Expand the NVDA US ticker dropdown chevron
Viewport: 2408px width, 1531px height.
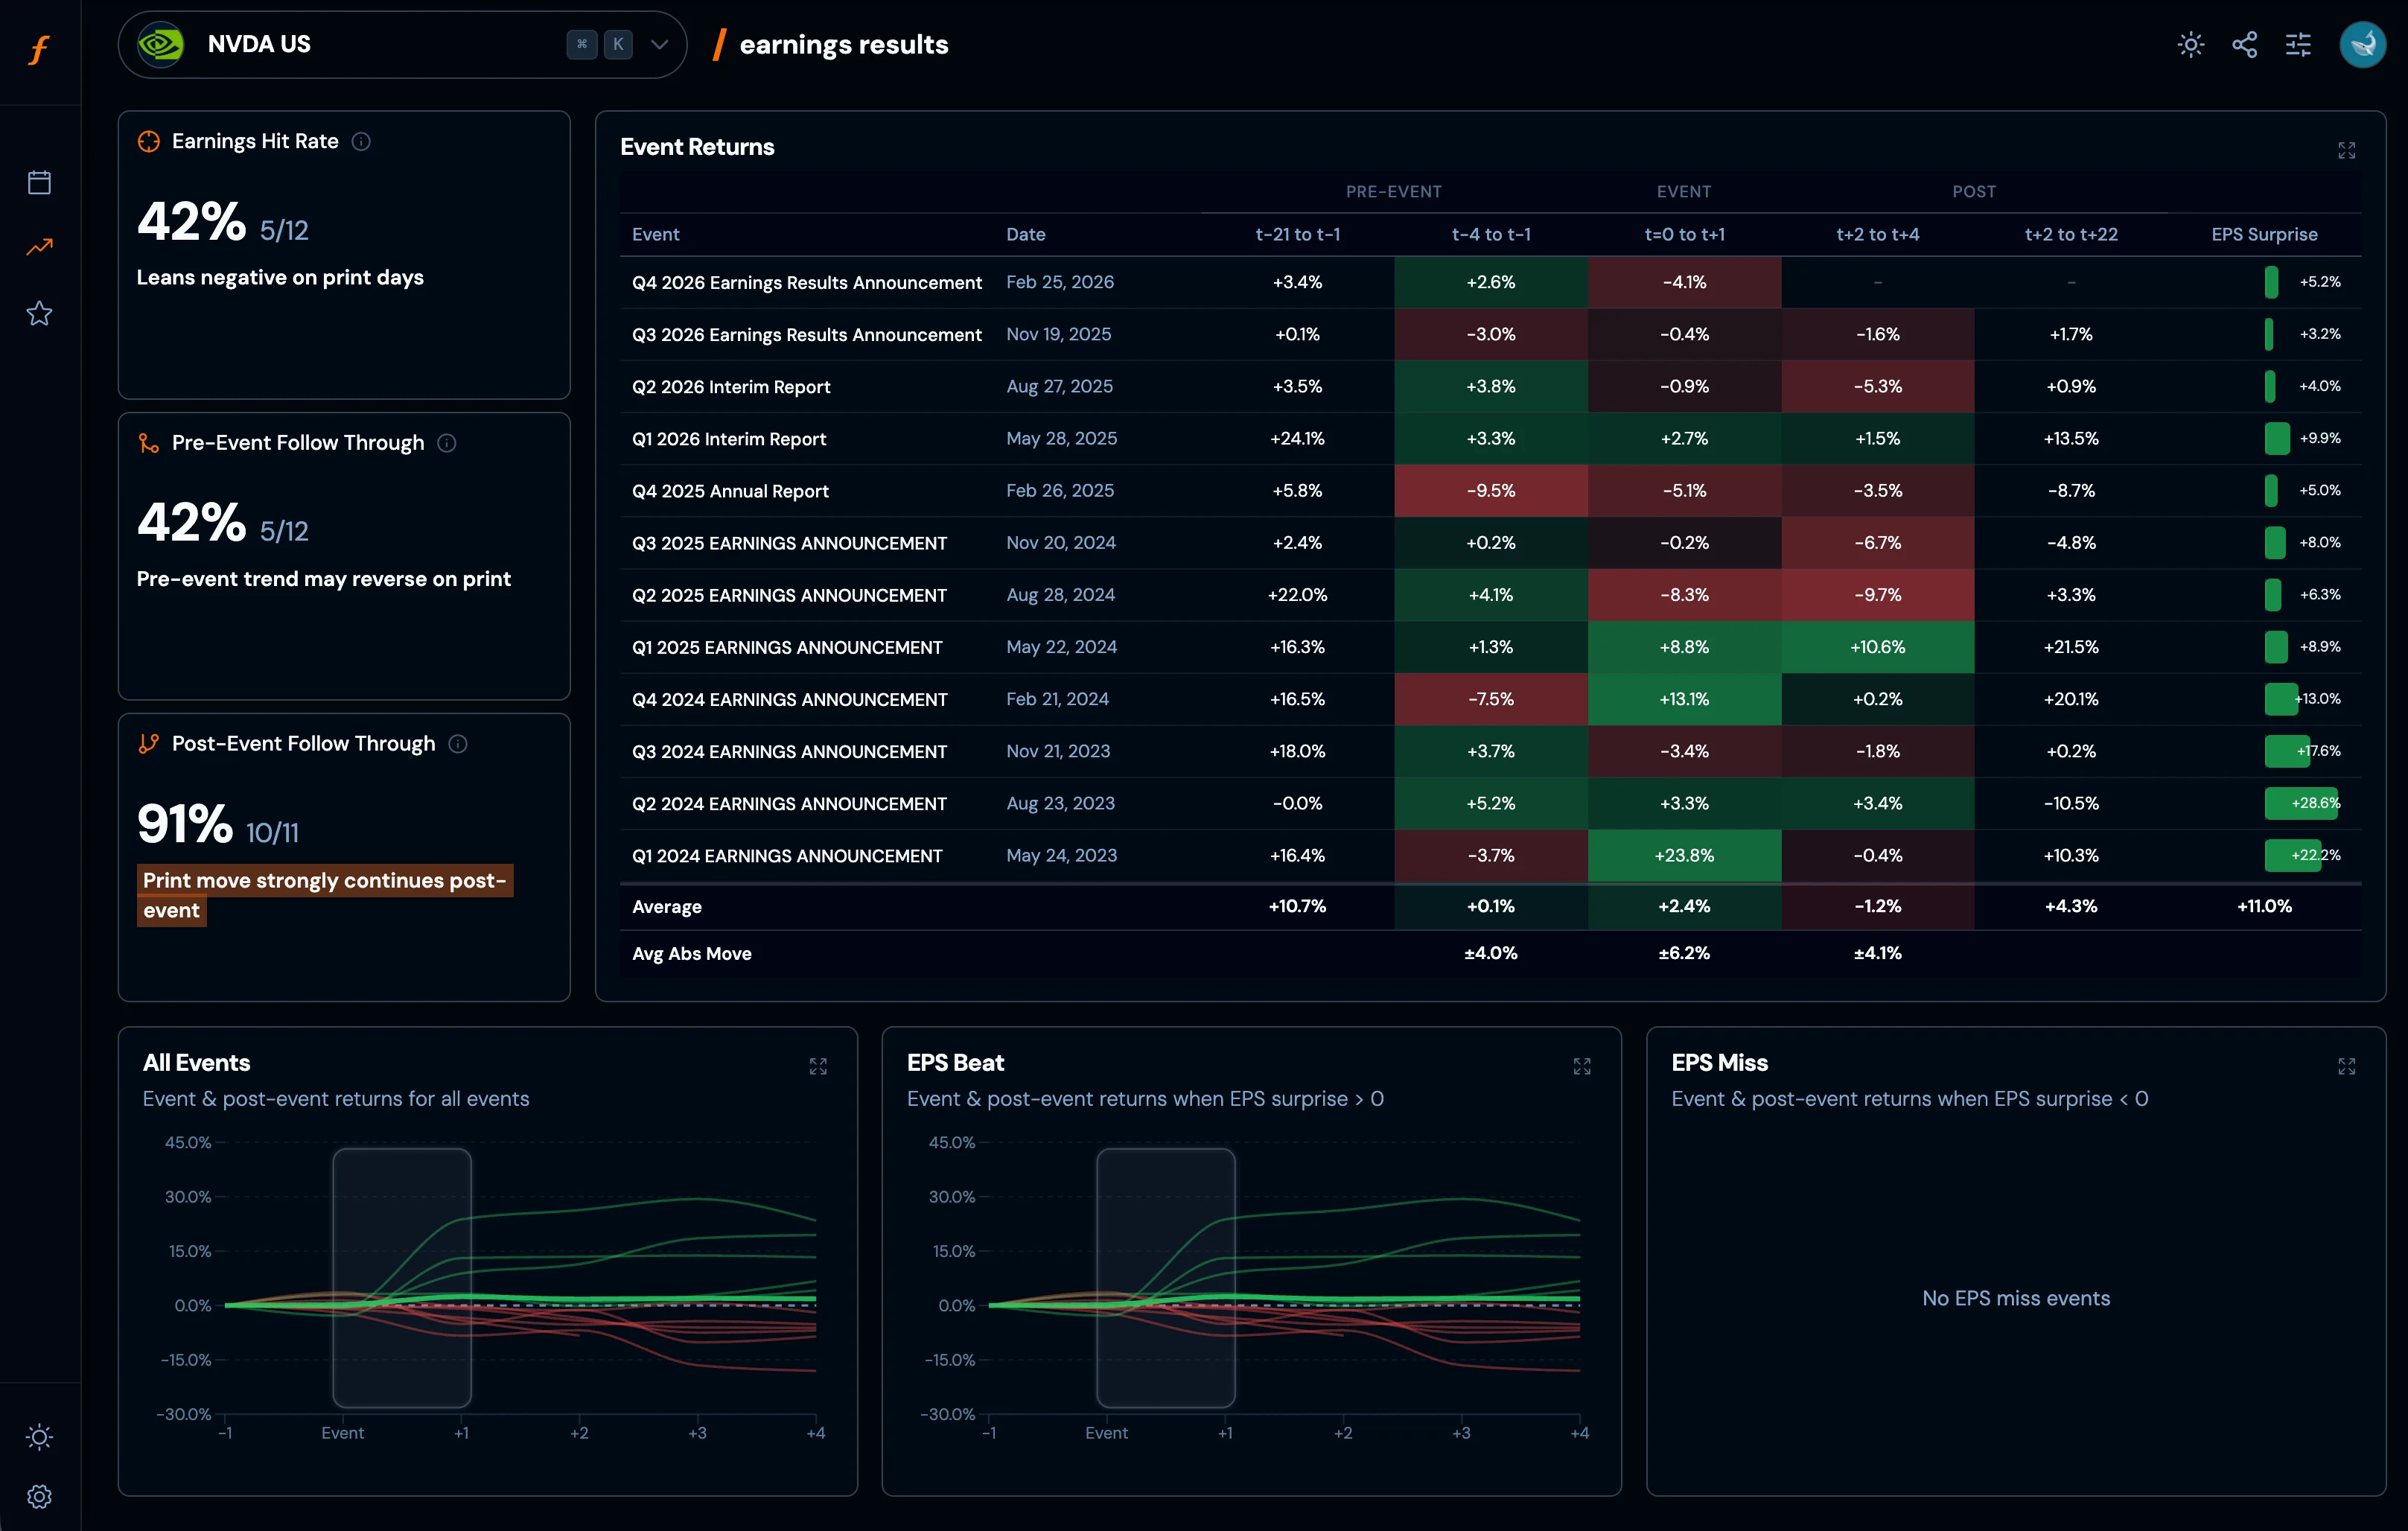tap(659, 44)
